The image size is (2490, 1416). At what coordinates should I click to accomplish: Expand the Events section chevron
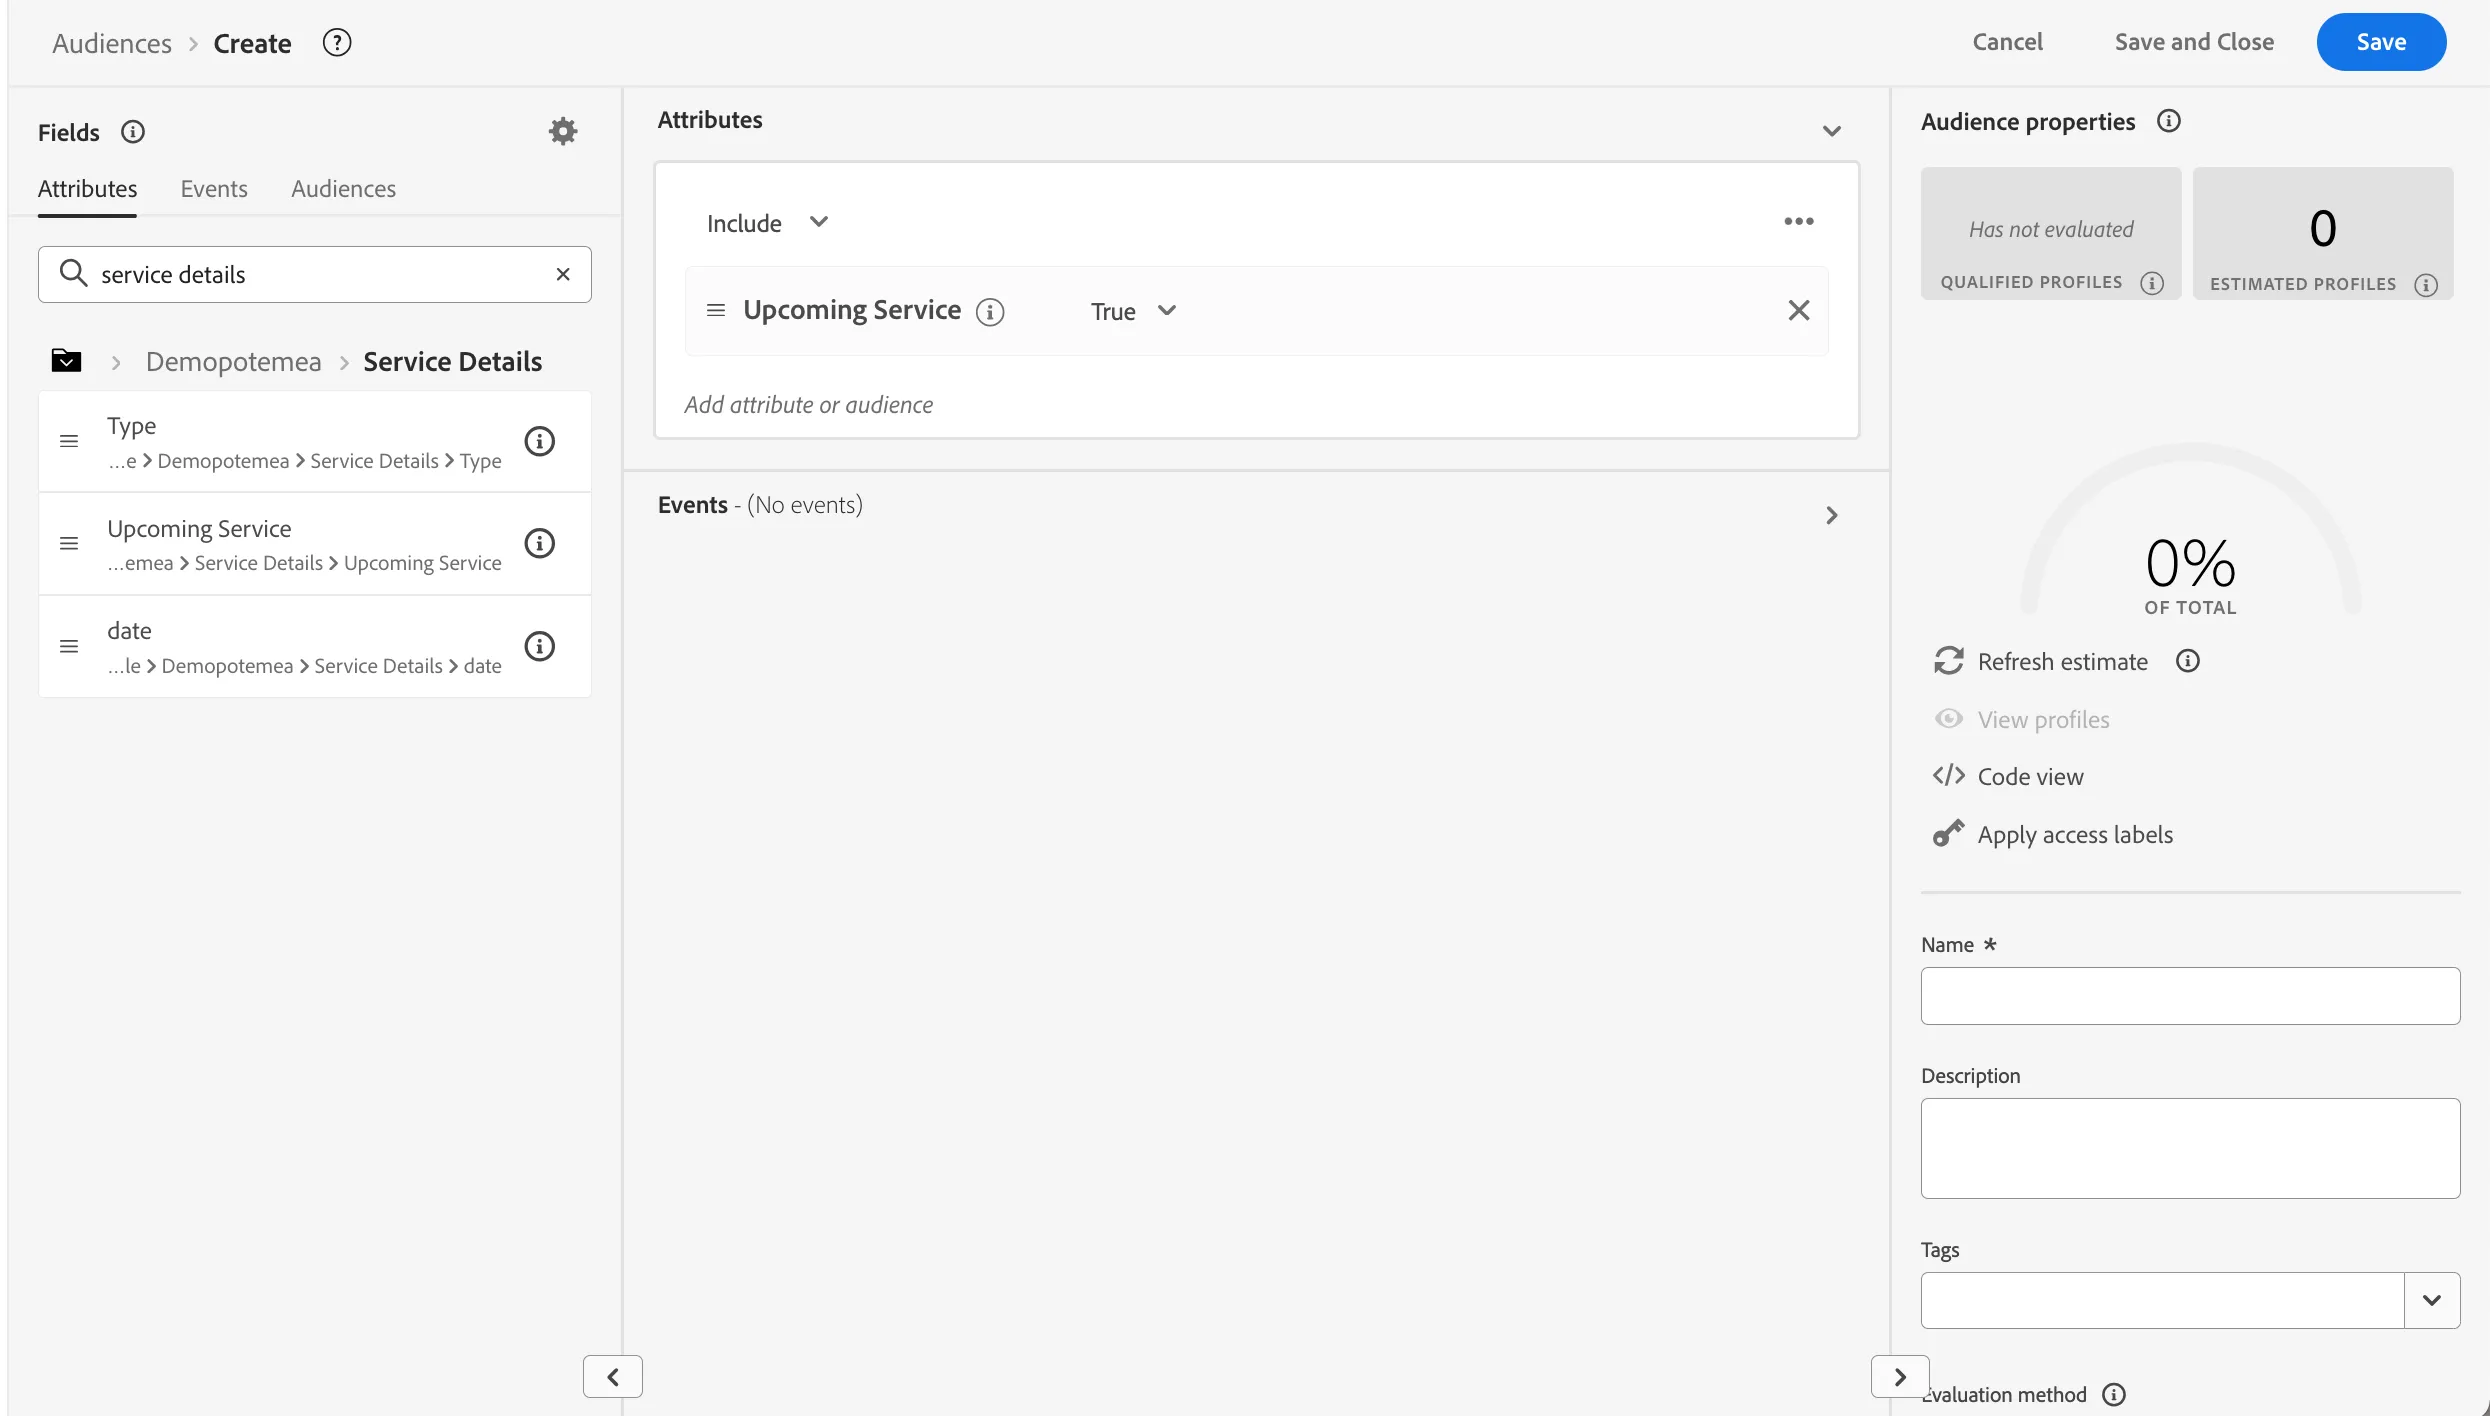pos(1831,515)
